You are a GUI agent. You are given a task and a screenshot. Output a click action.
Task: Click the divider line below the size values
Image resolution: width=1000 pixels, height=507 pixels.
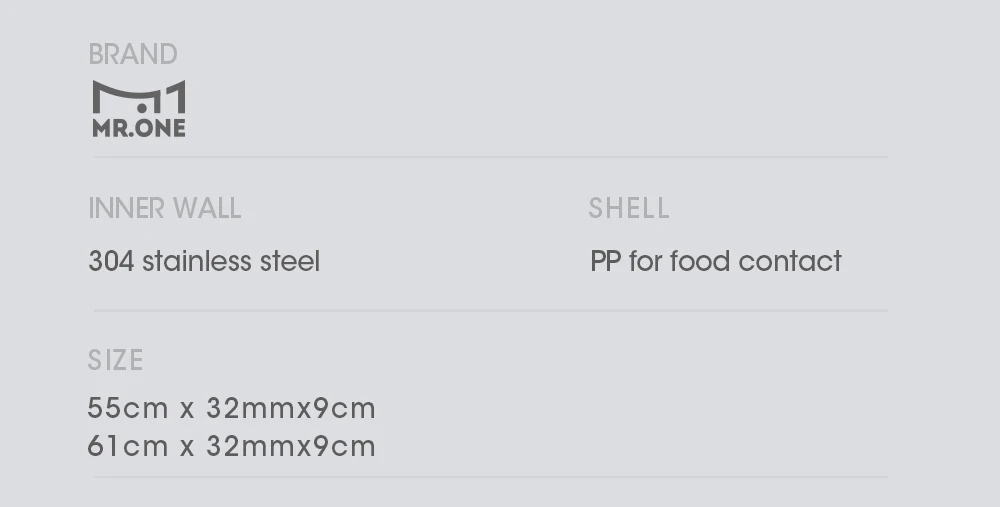point(490,477)
